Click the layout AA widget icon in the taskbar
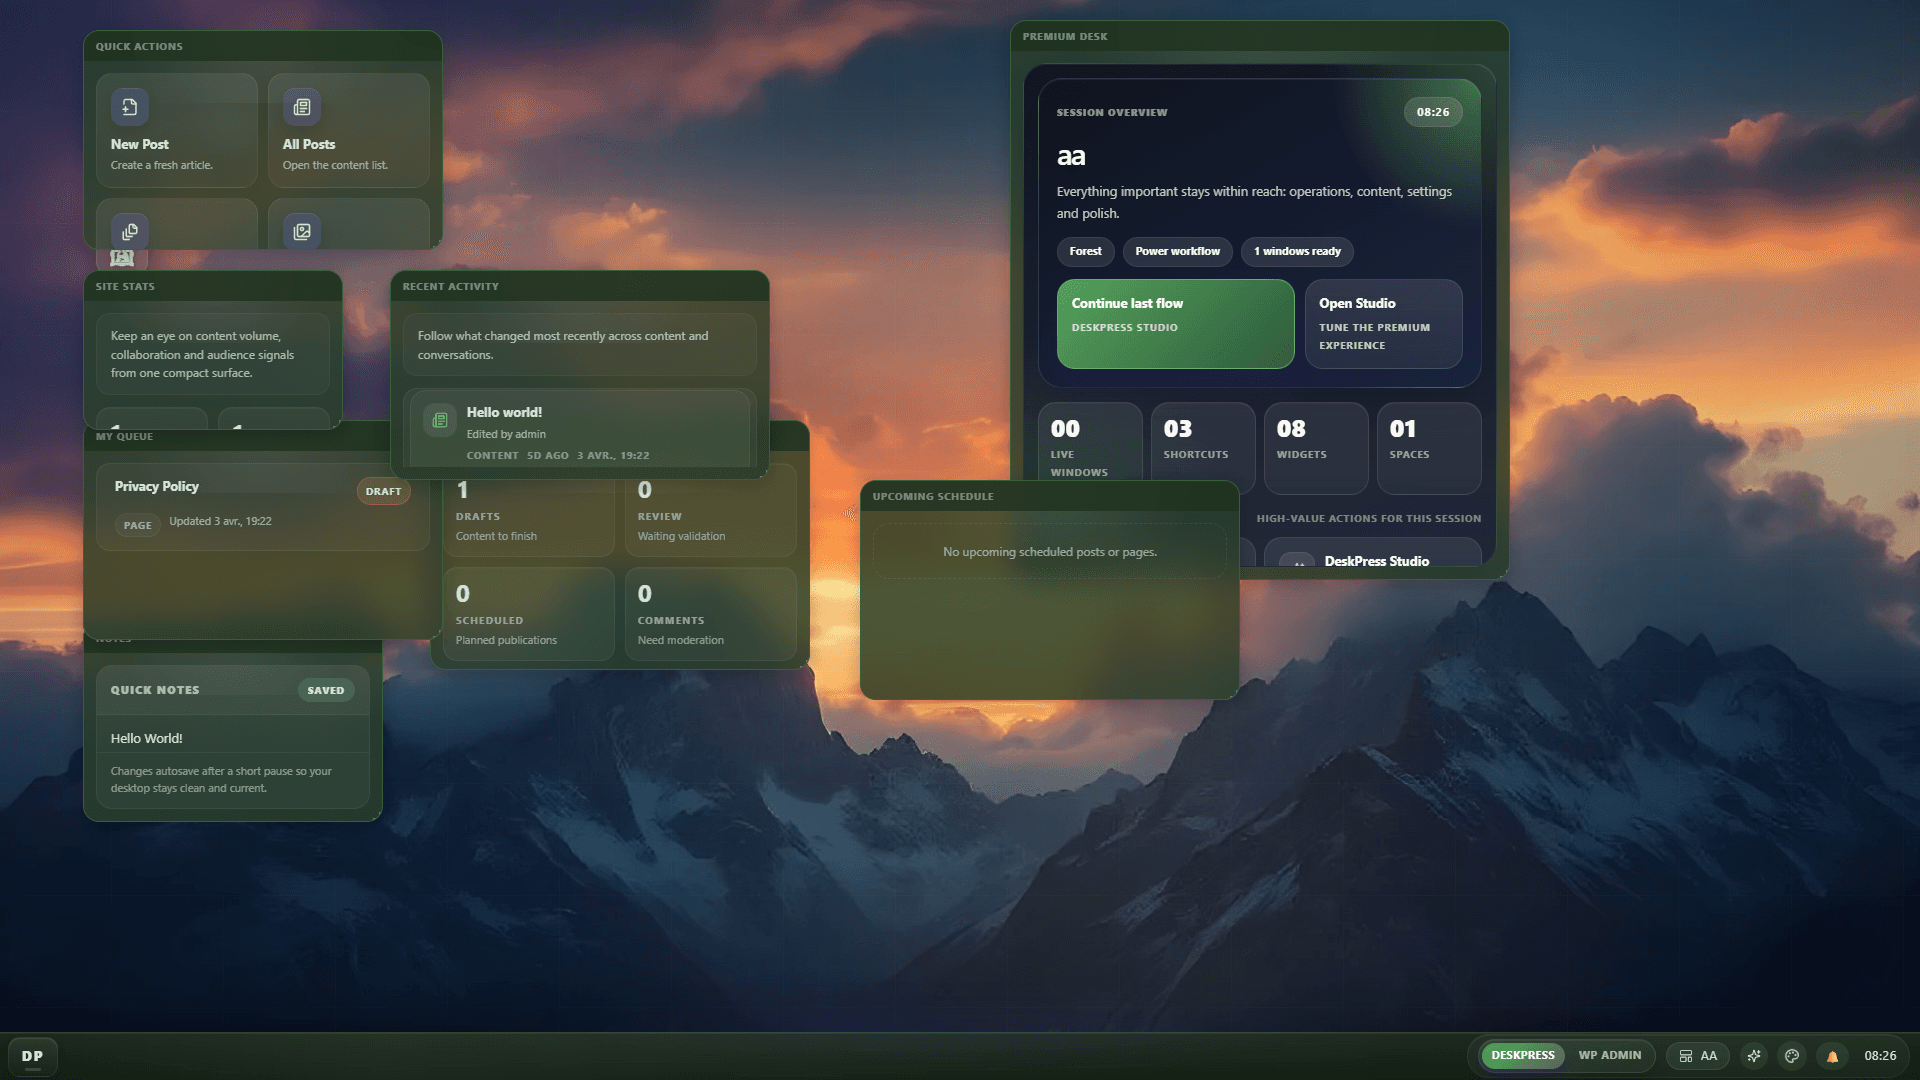Viewport: 1920px width, 1080px height. click(1697, 1056)
